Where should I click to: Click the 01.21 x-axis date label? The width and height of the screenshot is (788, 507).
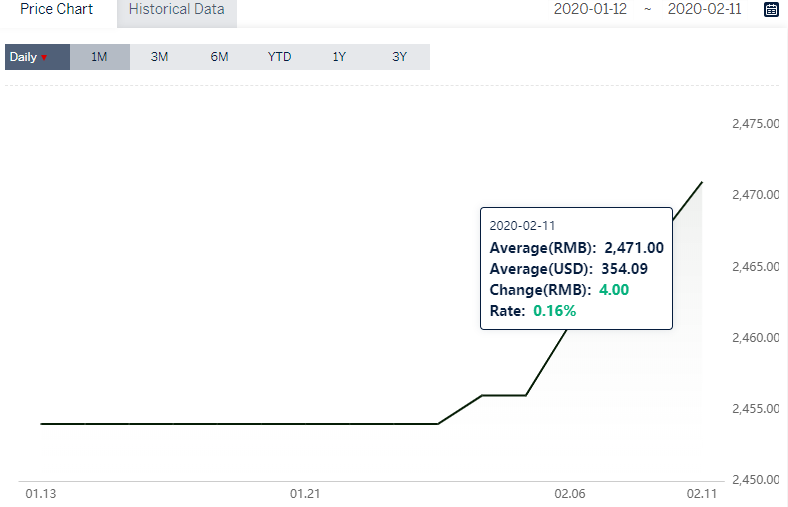point(305,493)
